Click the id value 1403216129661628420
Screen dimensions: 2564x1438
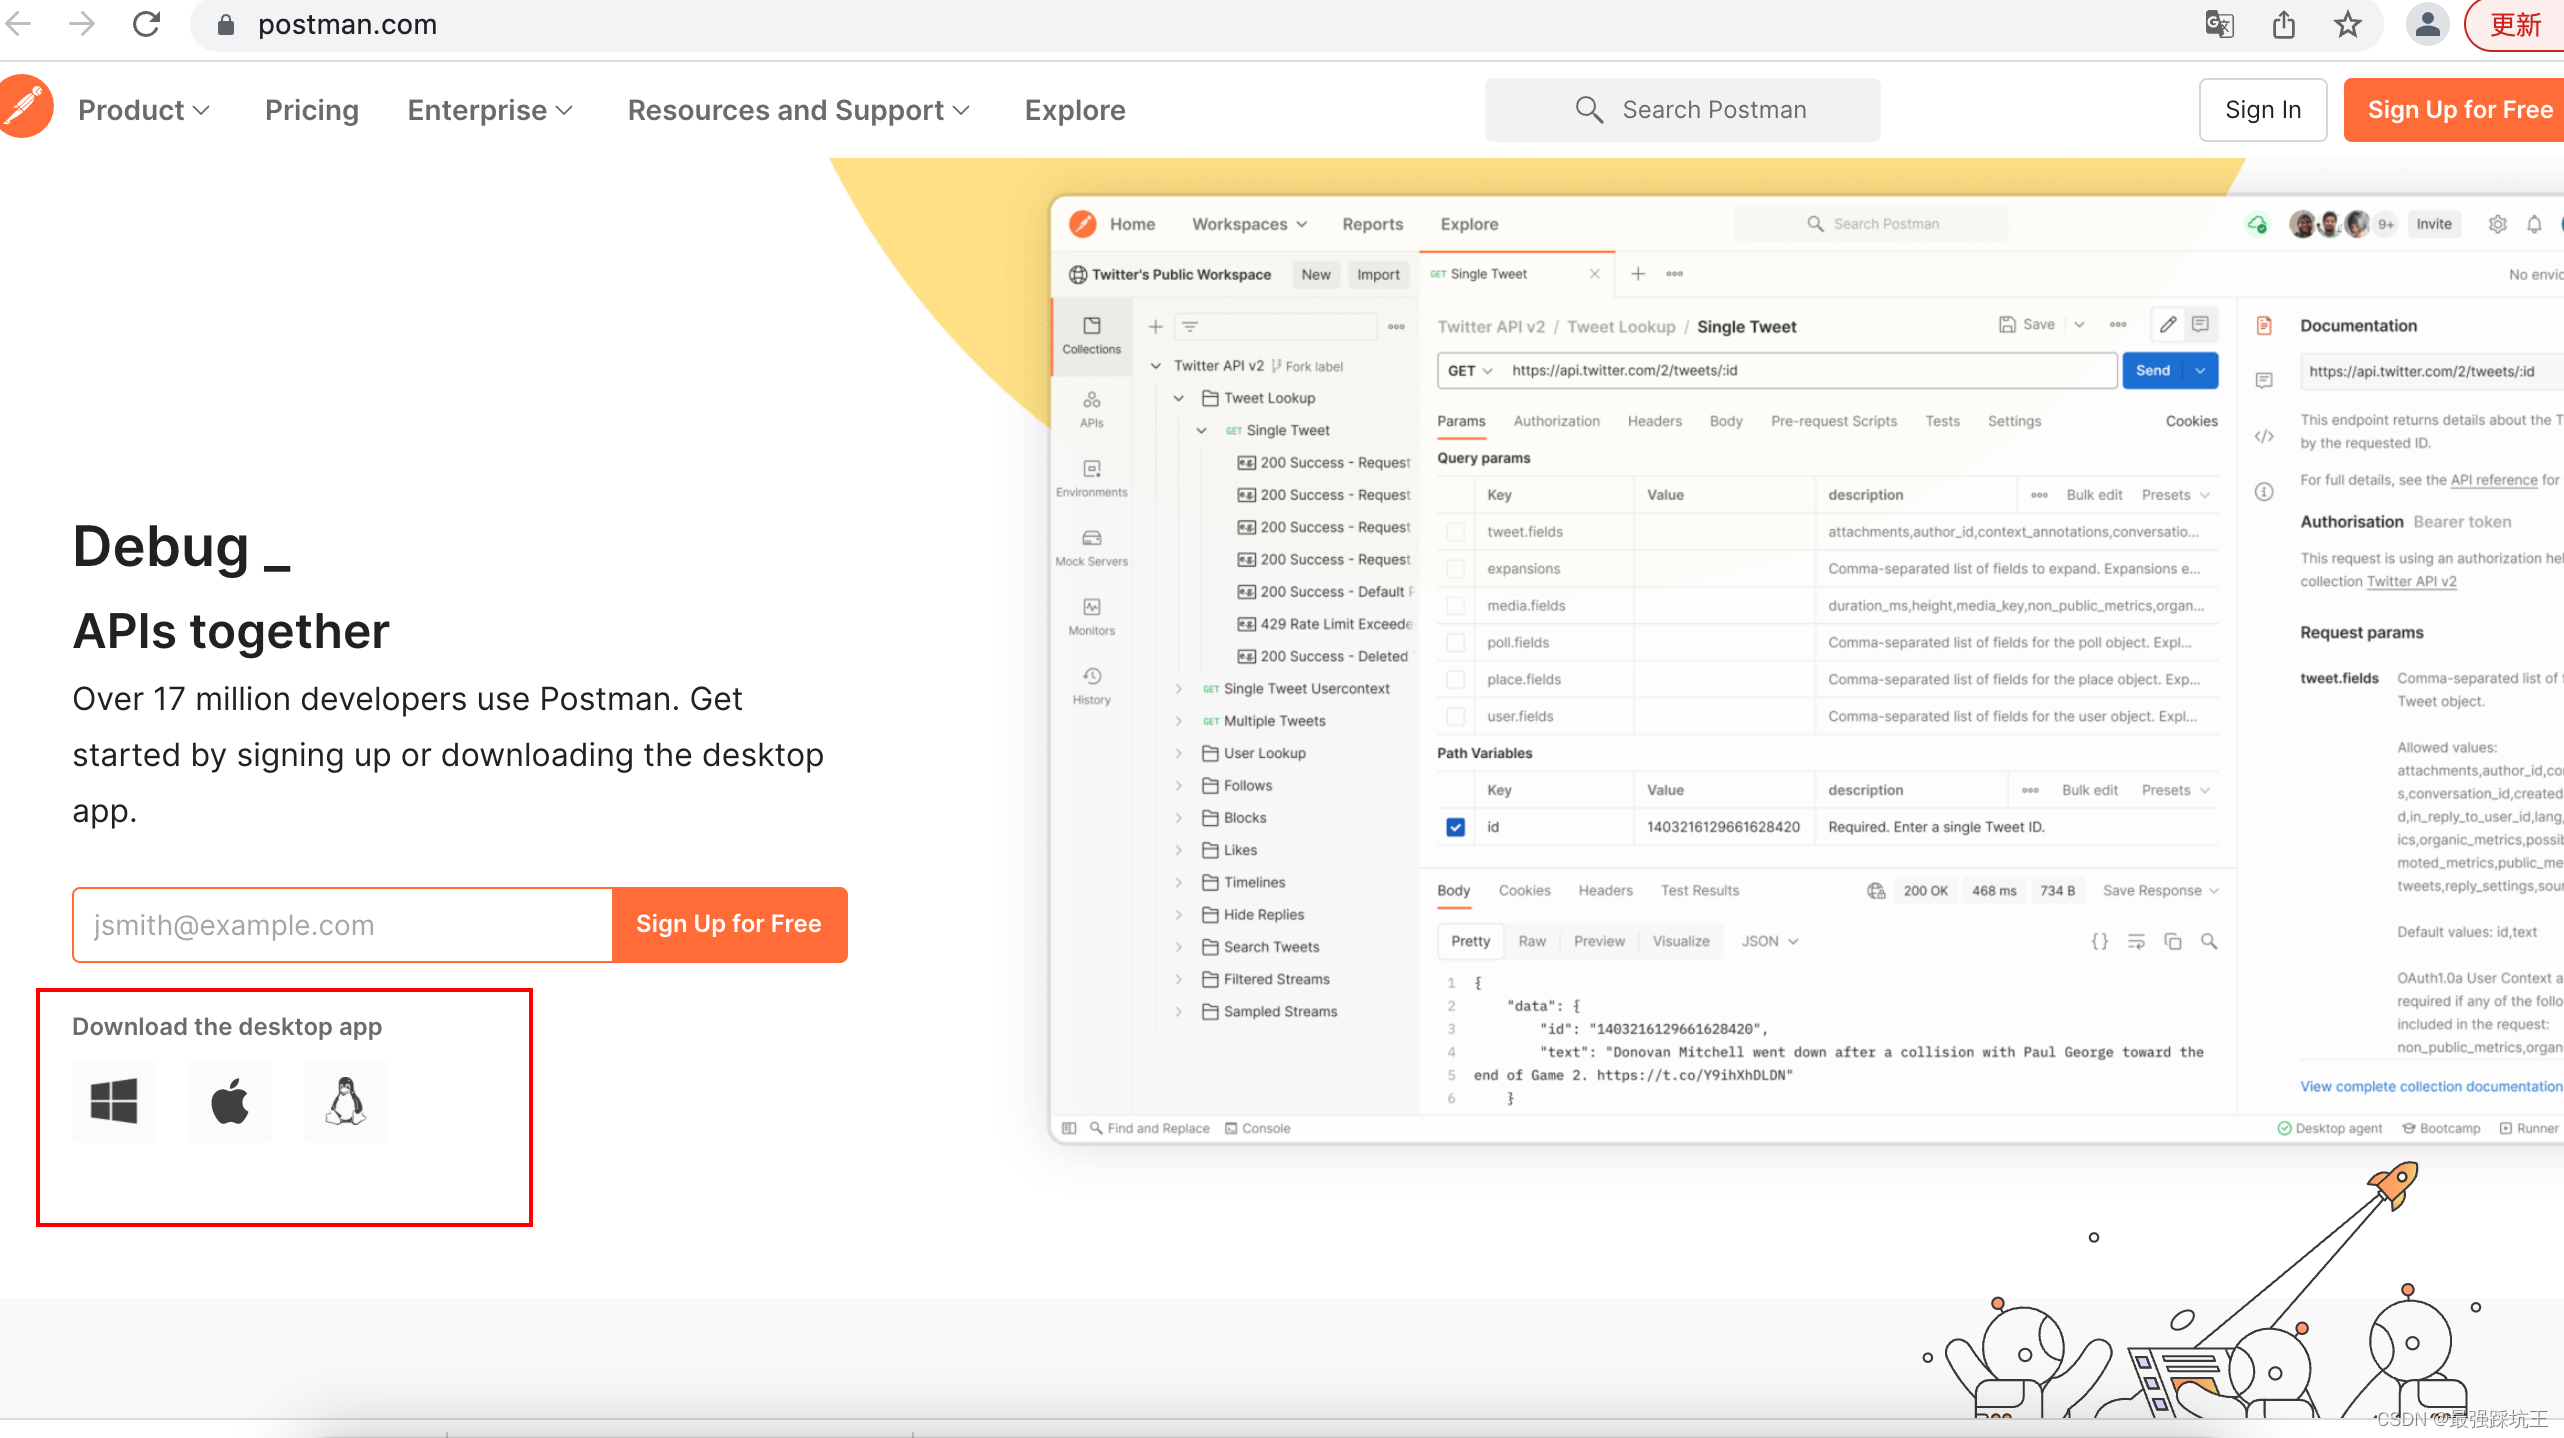1723,827
